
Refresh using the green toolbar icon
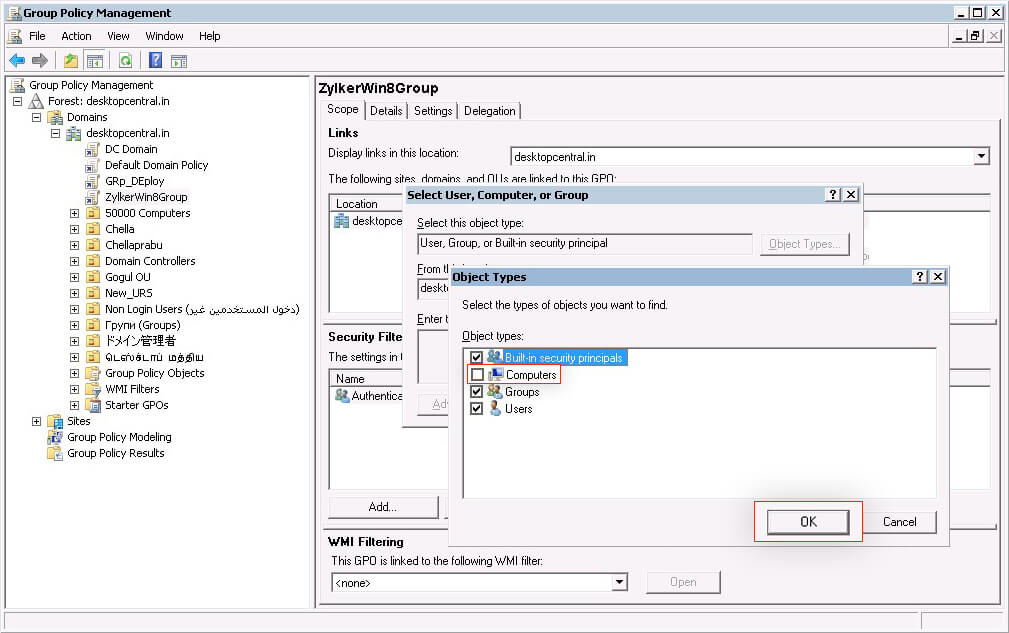tap(125, 60)
